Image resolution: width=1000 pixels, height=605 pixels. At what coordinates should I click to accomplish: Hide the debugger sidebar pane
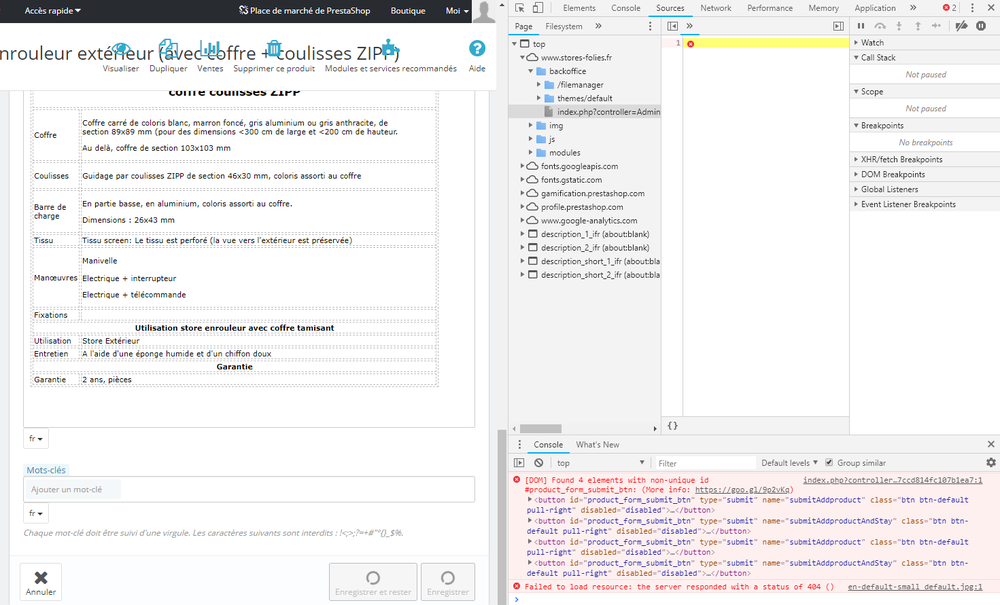(x=838, y=26)
